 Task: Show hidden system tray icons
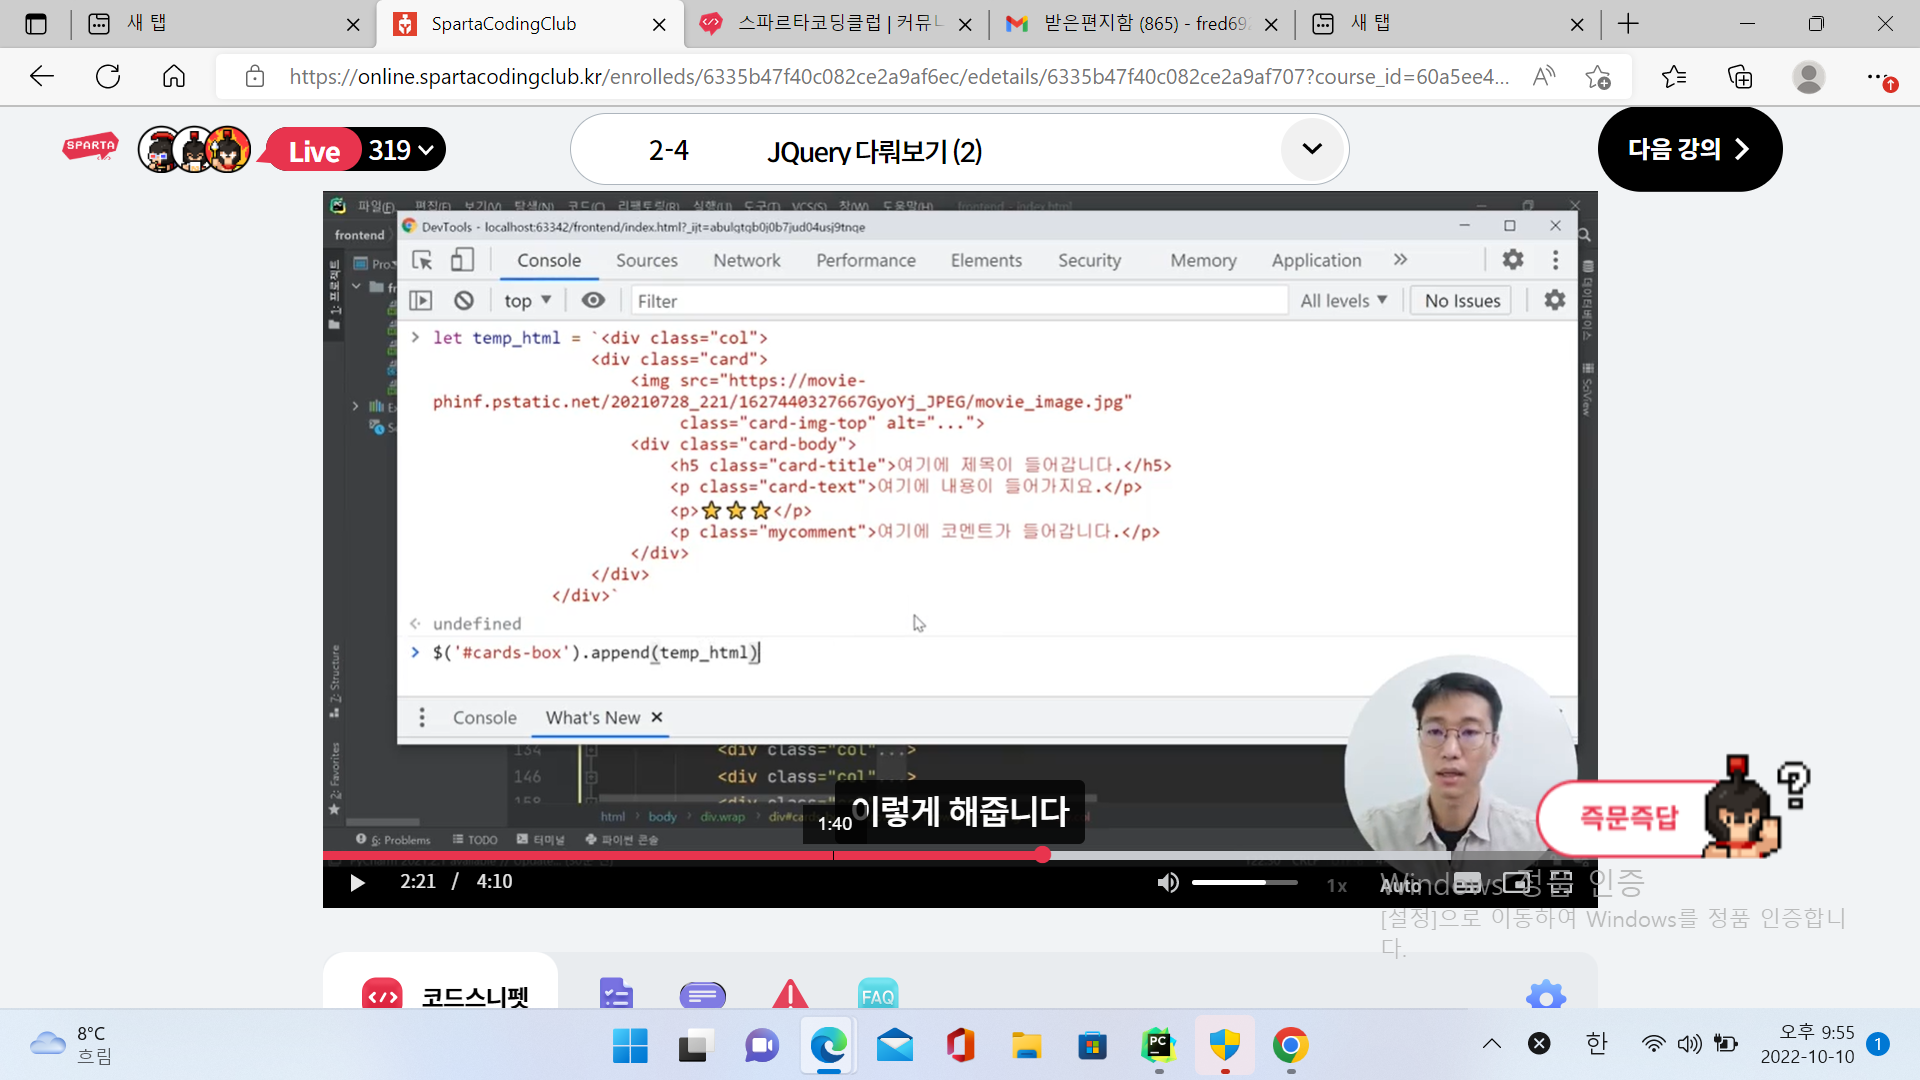[x=1492, y=1044]
